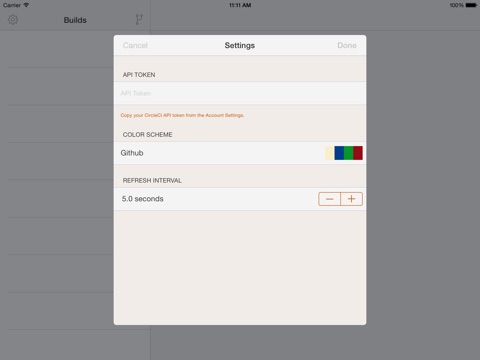
Task: Open the Github color scheme row
Action: tap(240, 153)
